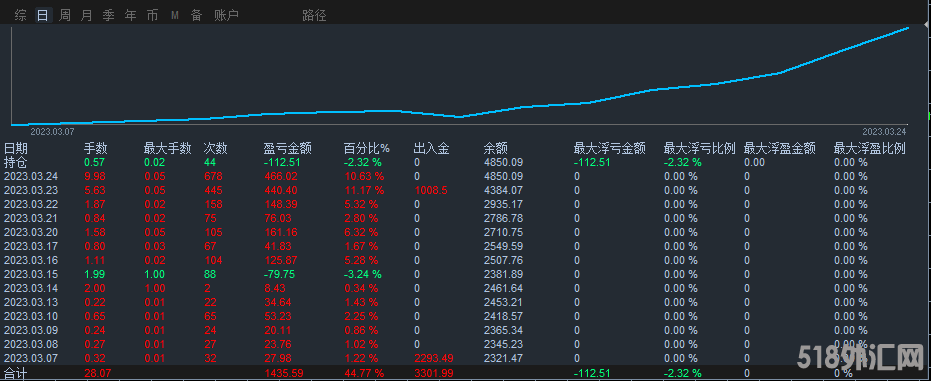Click loss value -79.75
Screen dimensions: 931x381
pyautogui.click(x=280, y=274)
